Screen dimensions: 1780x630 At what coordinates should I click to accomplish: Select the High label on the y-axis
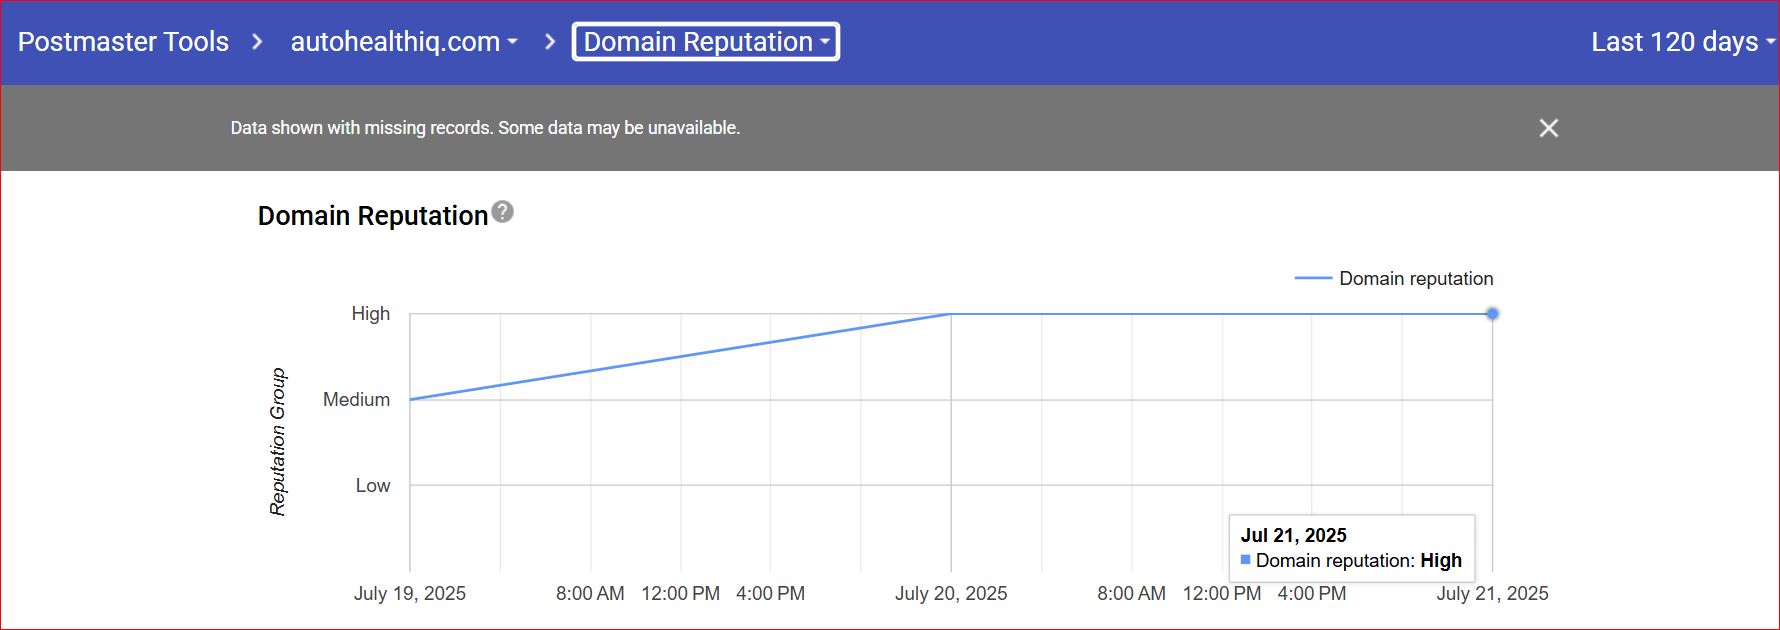370,314
